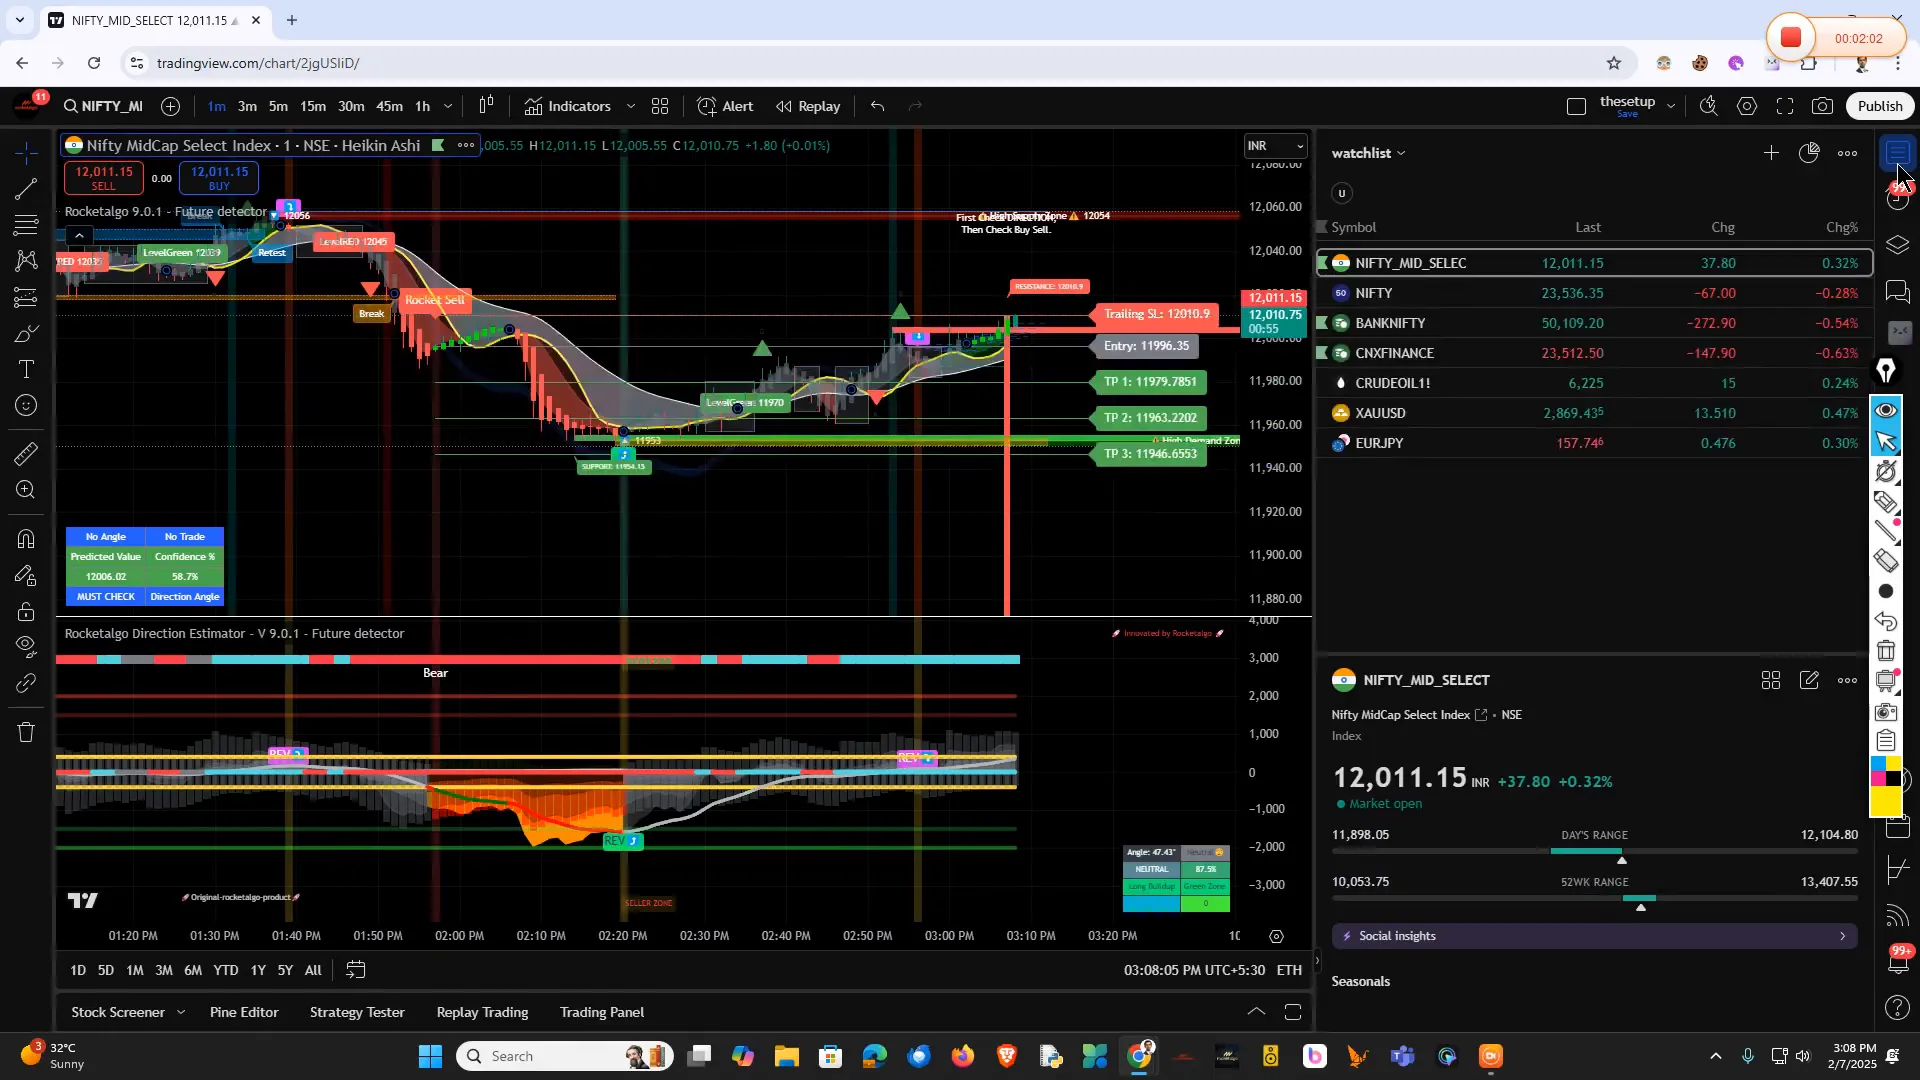Enable the eraser remove tool
The width and height of the screenshot is (1920, 1080).
1887,561
